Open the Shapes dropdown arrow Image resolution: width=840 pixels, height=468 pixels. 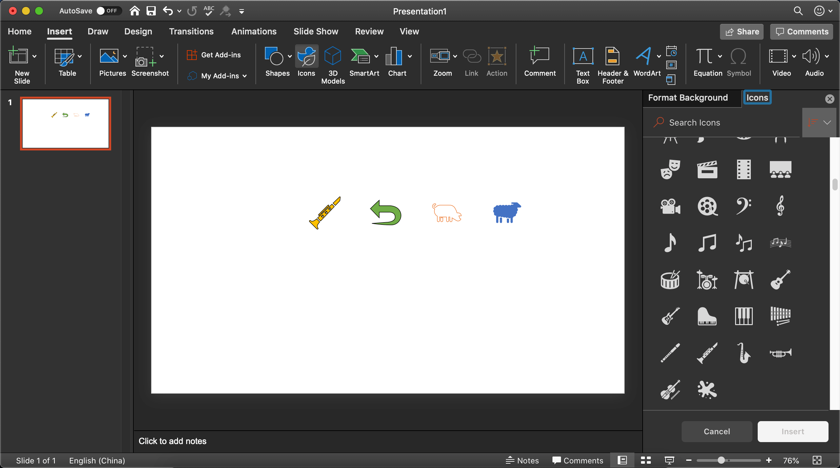point(290,56)
